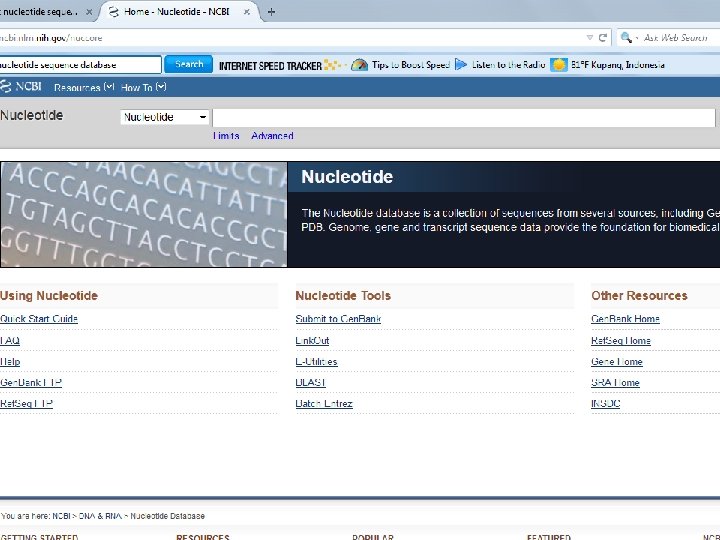Open Listen to the Radio
The image size is (720, 540).
point(508,65)
